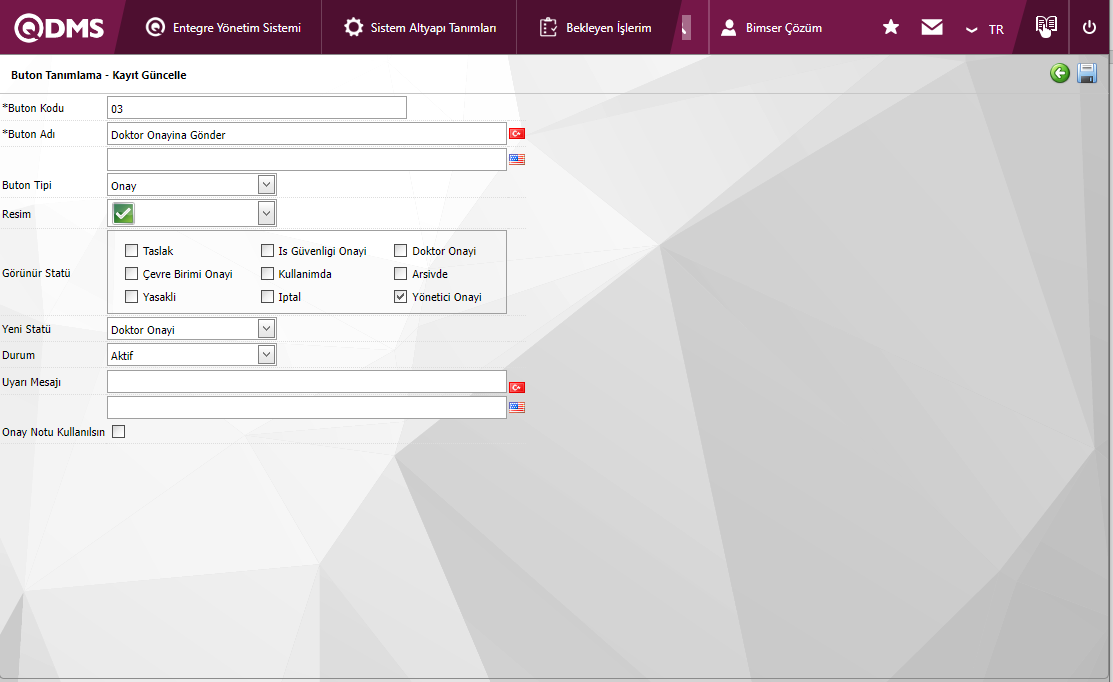Uncheck the Yönetici Onayi checkbox
1113x682 pixels.
pyautogui.click(x=401, y=297)
